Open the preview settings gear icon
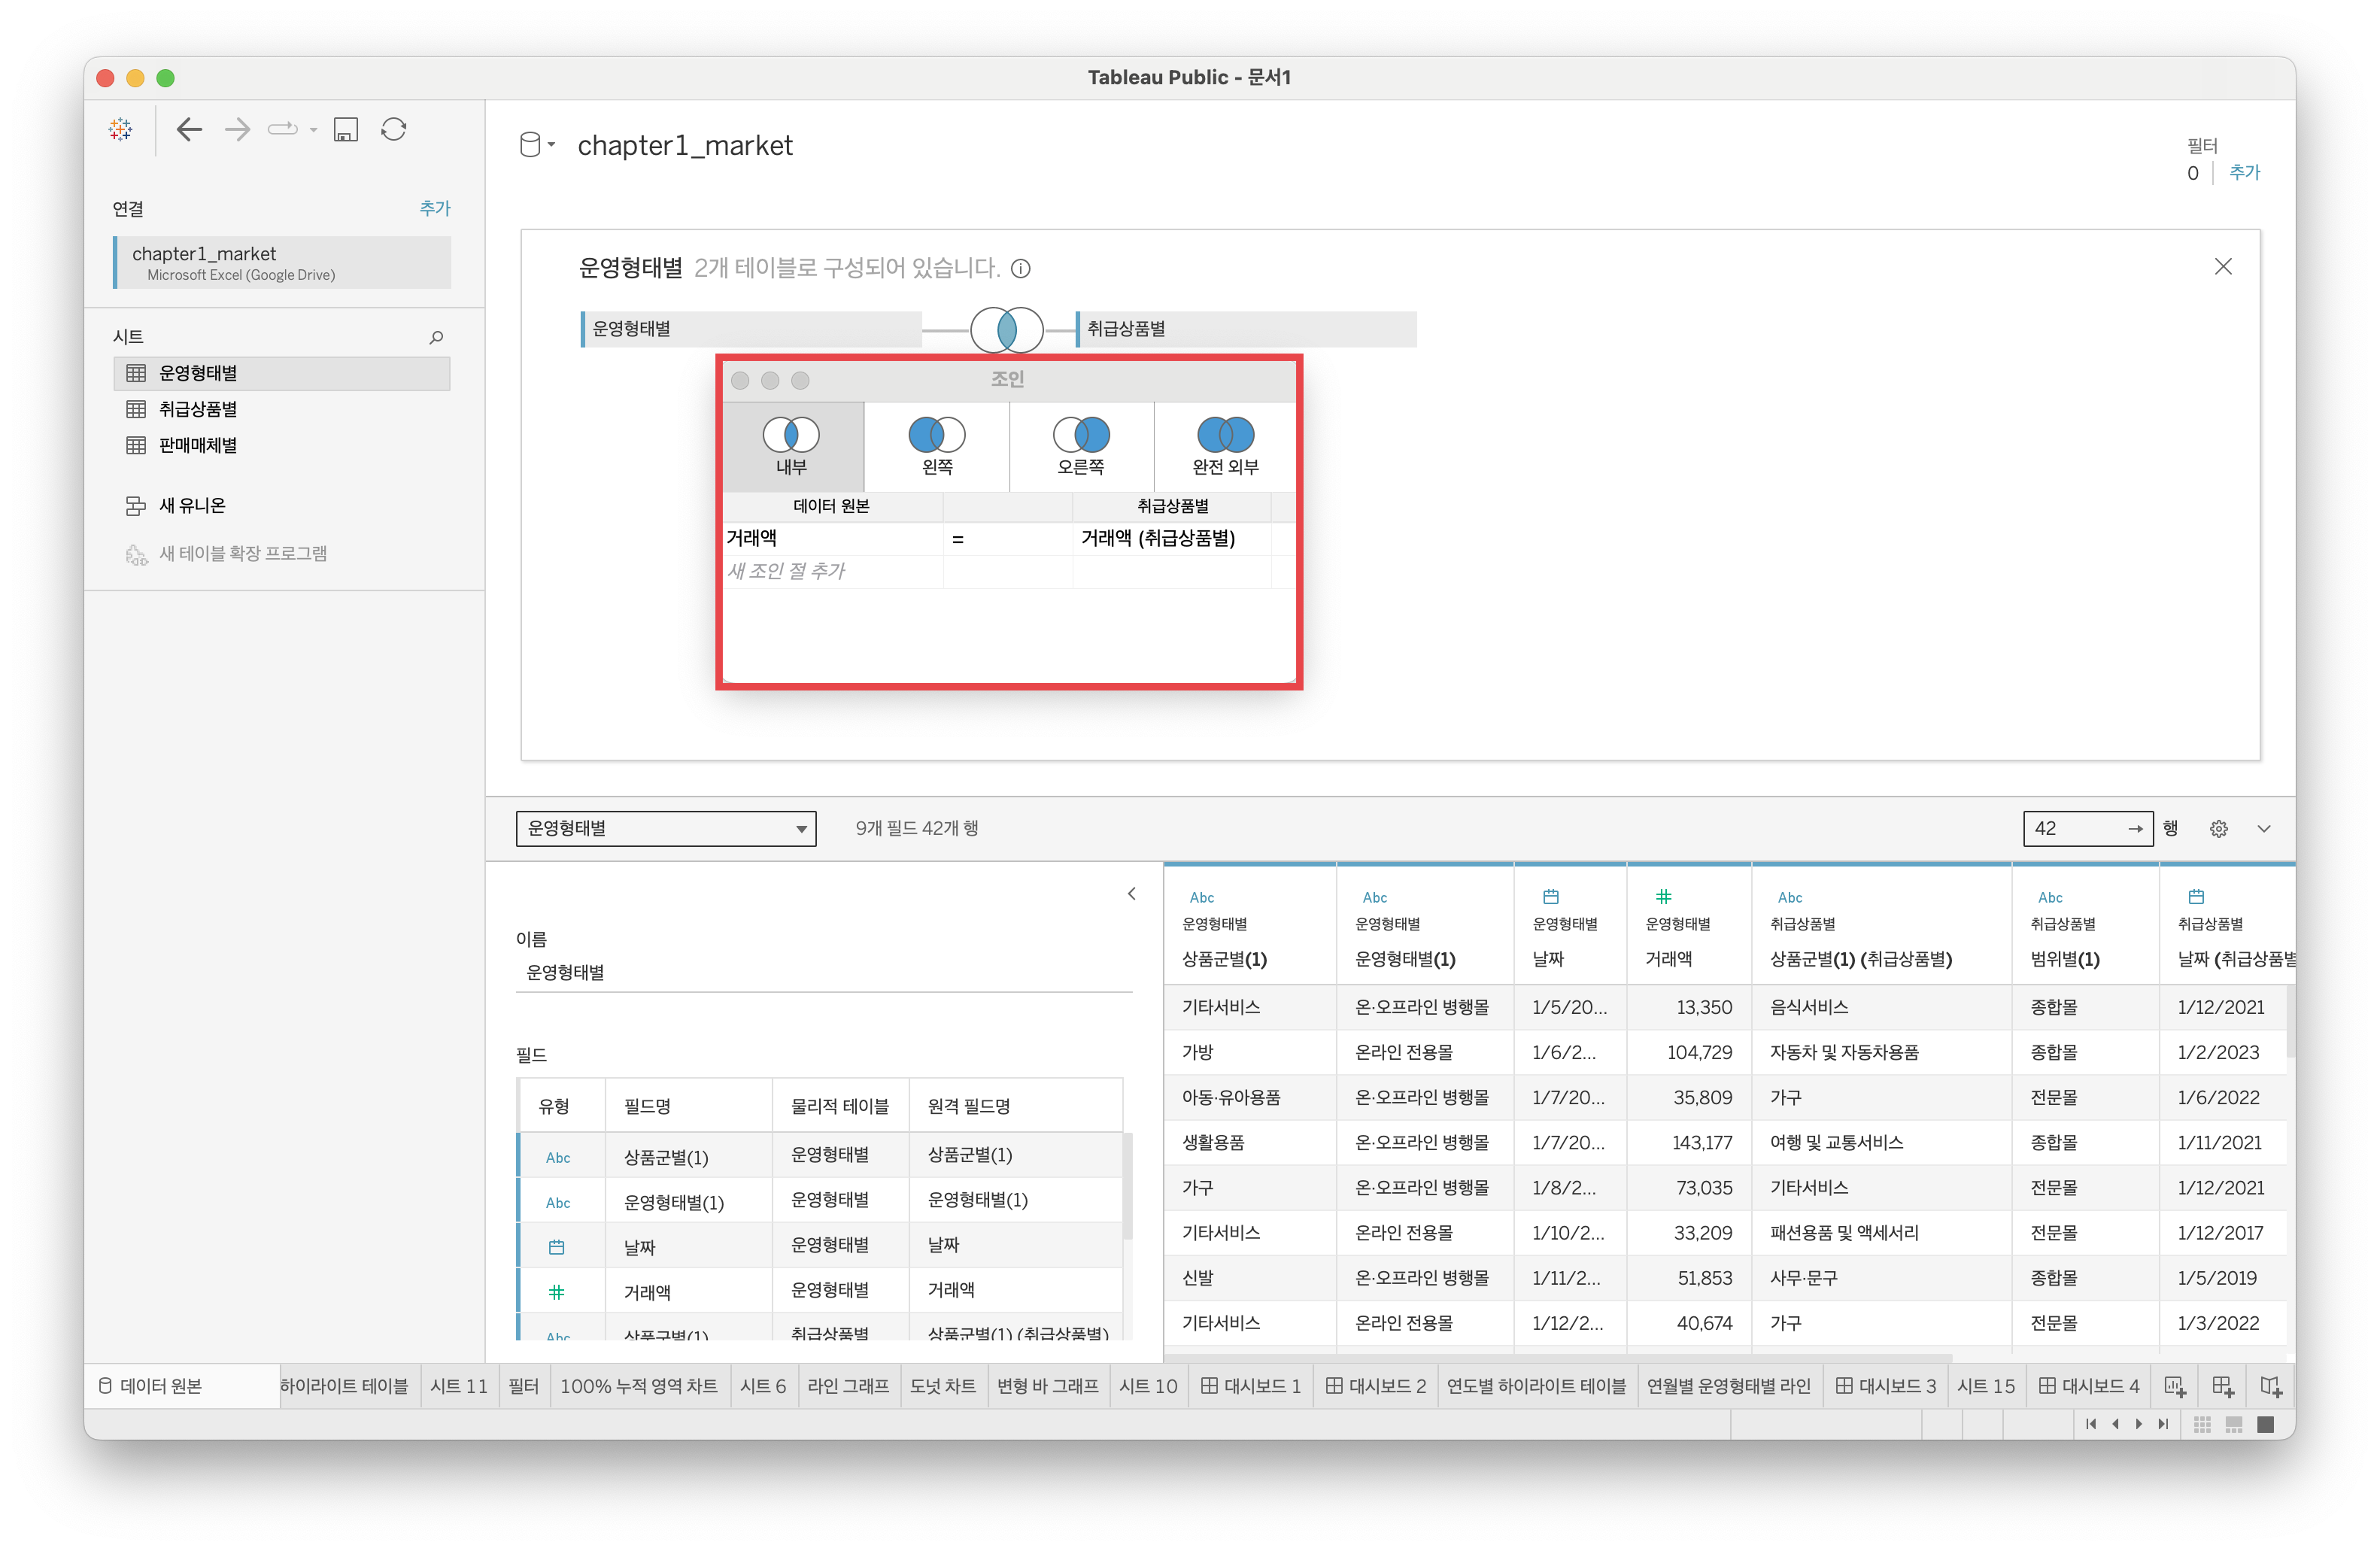The height and width of the screenshot is (1551, 2380). (x=2218, y=828)
